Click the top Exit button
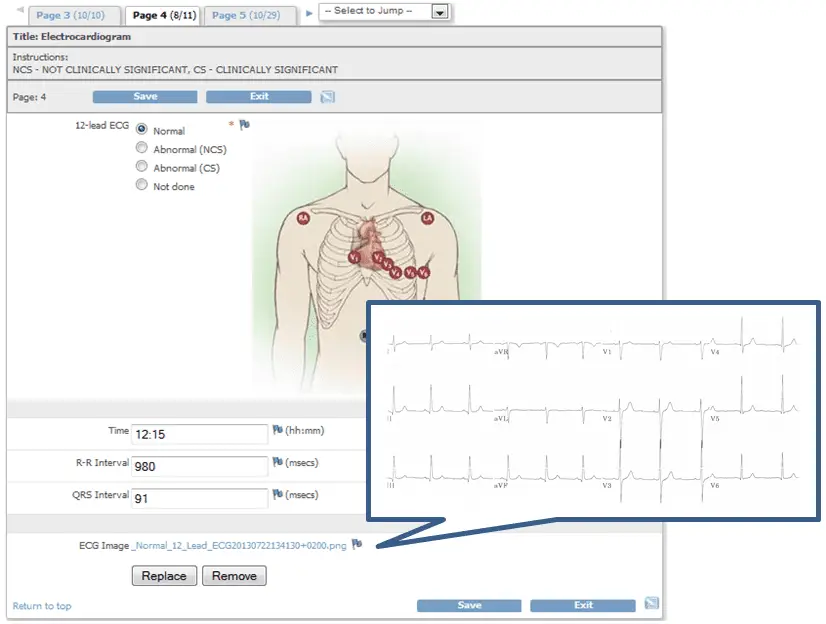Viewport: 826px width, 624px height. click(259, 97)
